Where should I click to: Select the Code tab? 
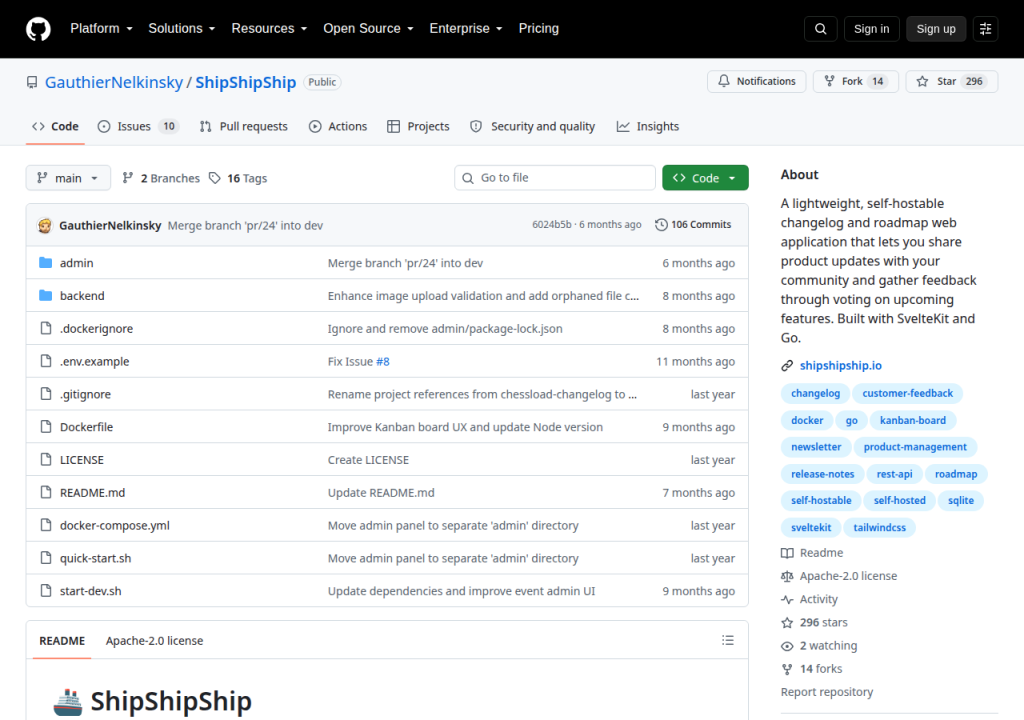pos(56,126)
